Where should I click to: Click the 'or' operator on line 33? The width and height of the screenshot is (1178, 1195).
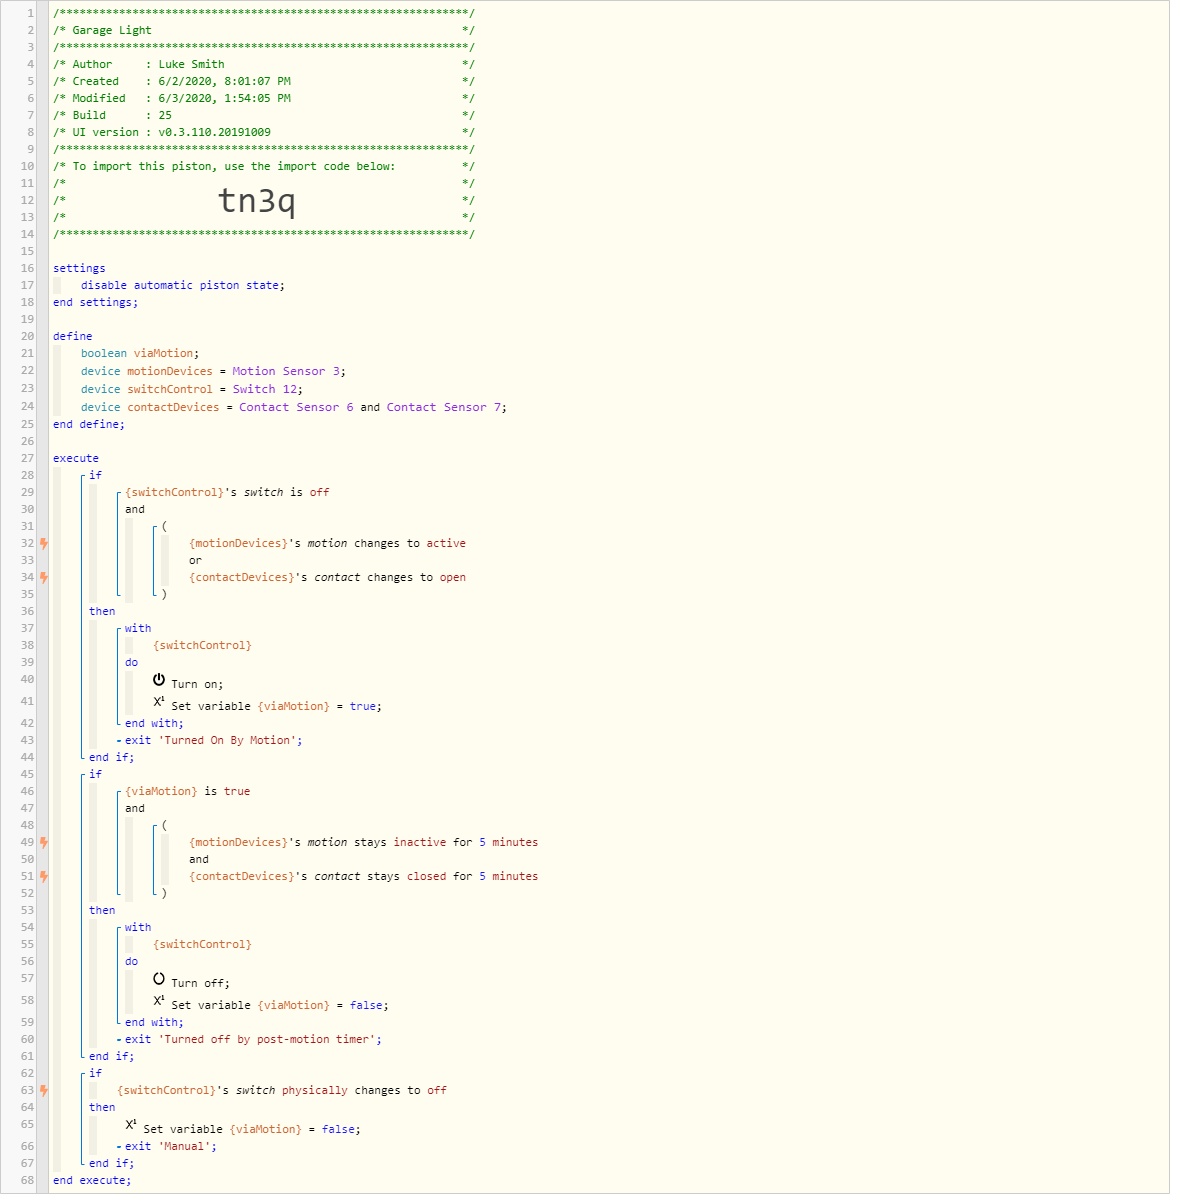tap(196, 561)
